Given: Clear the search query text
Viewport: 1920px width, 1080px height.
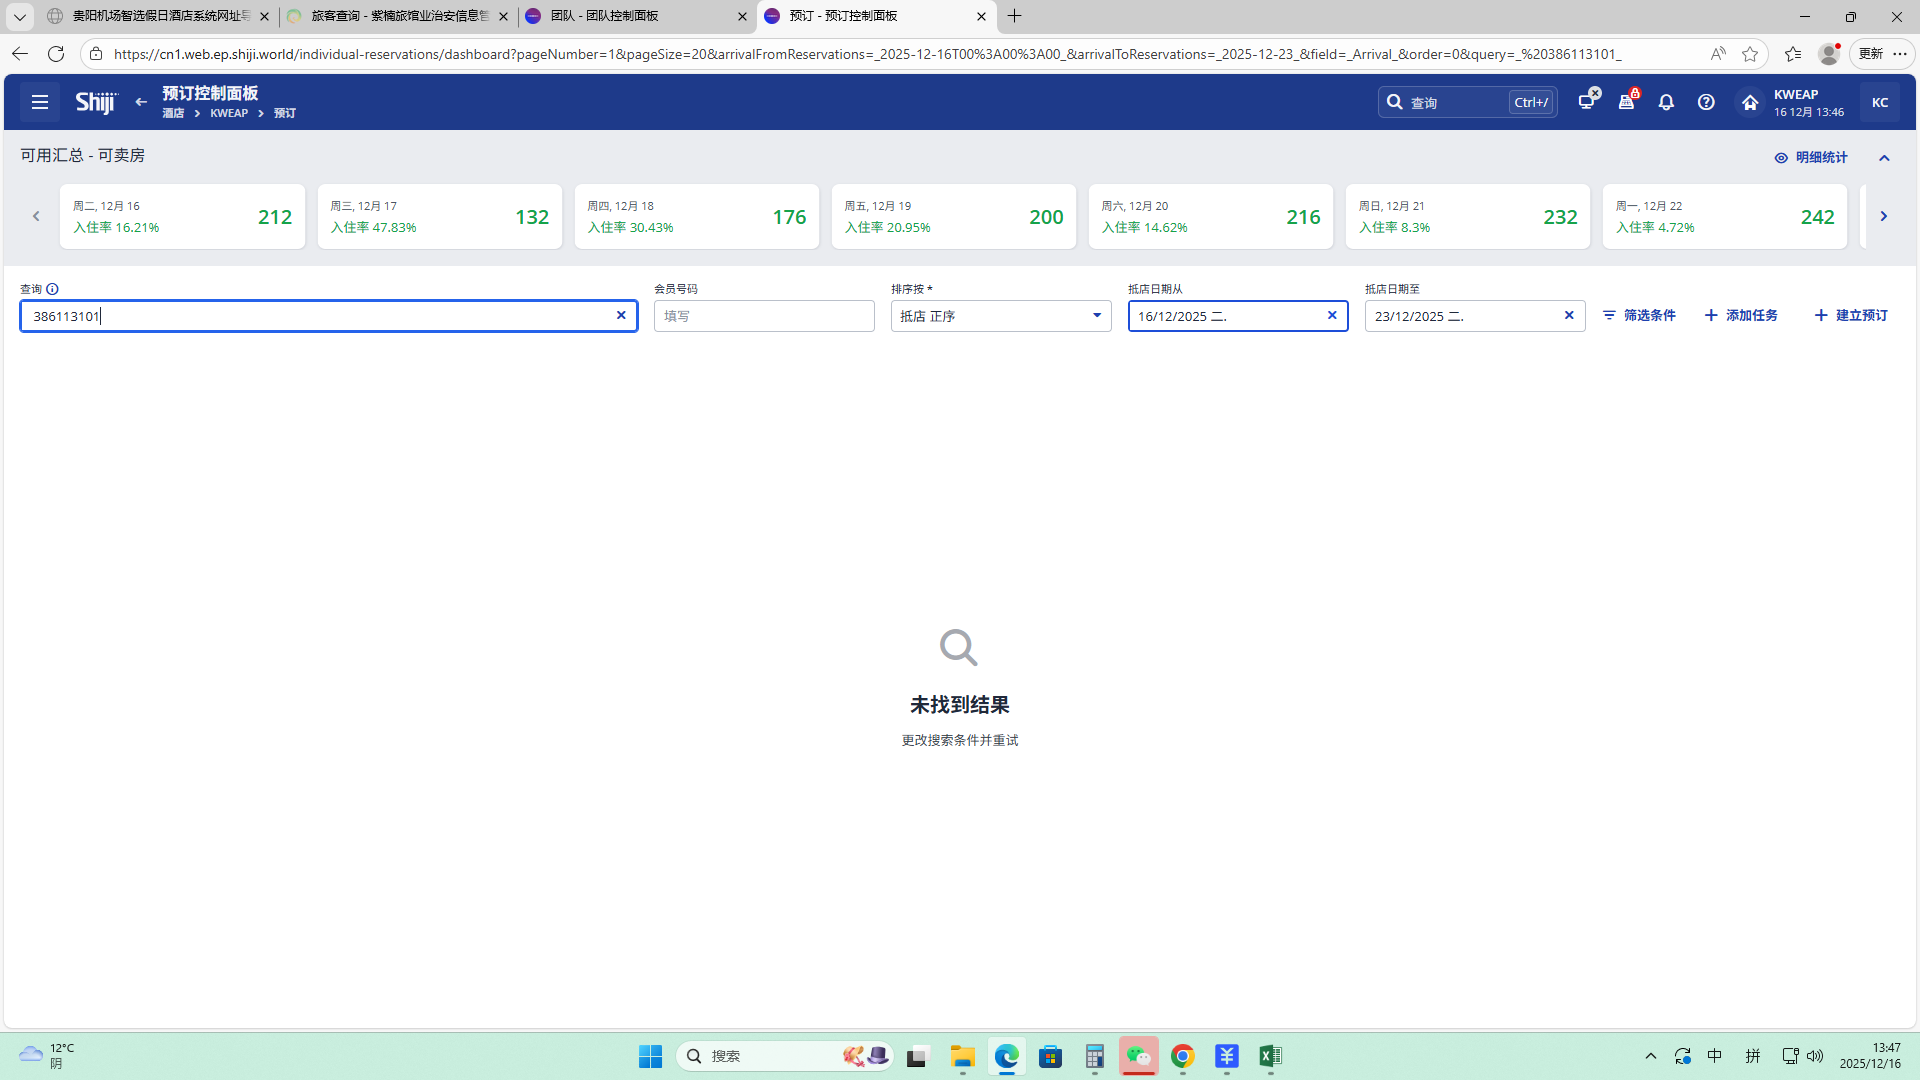Looking at the screenshot, I should click(x=621, y=315).
